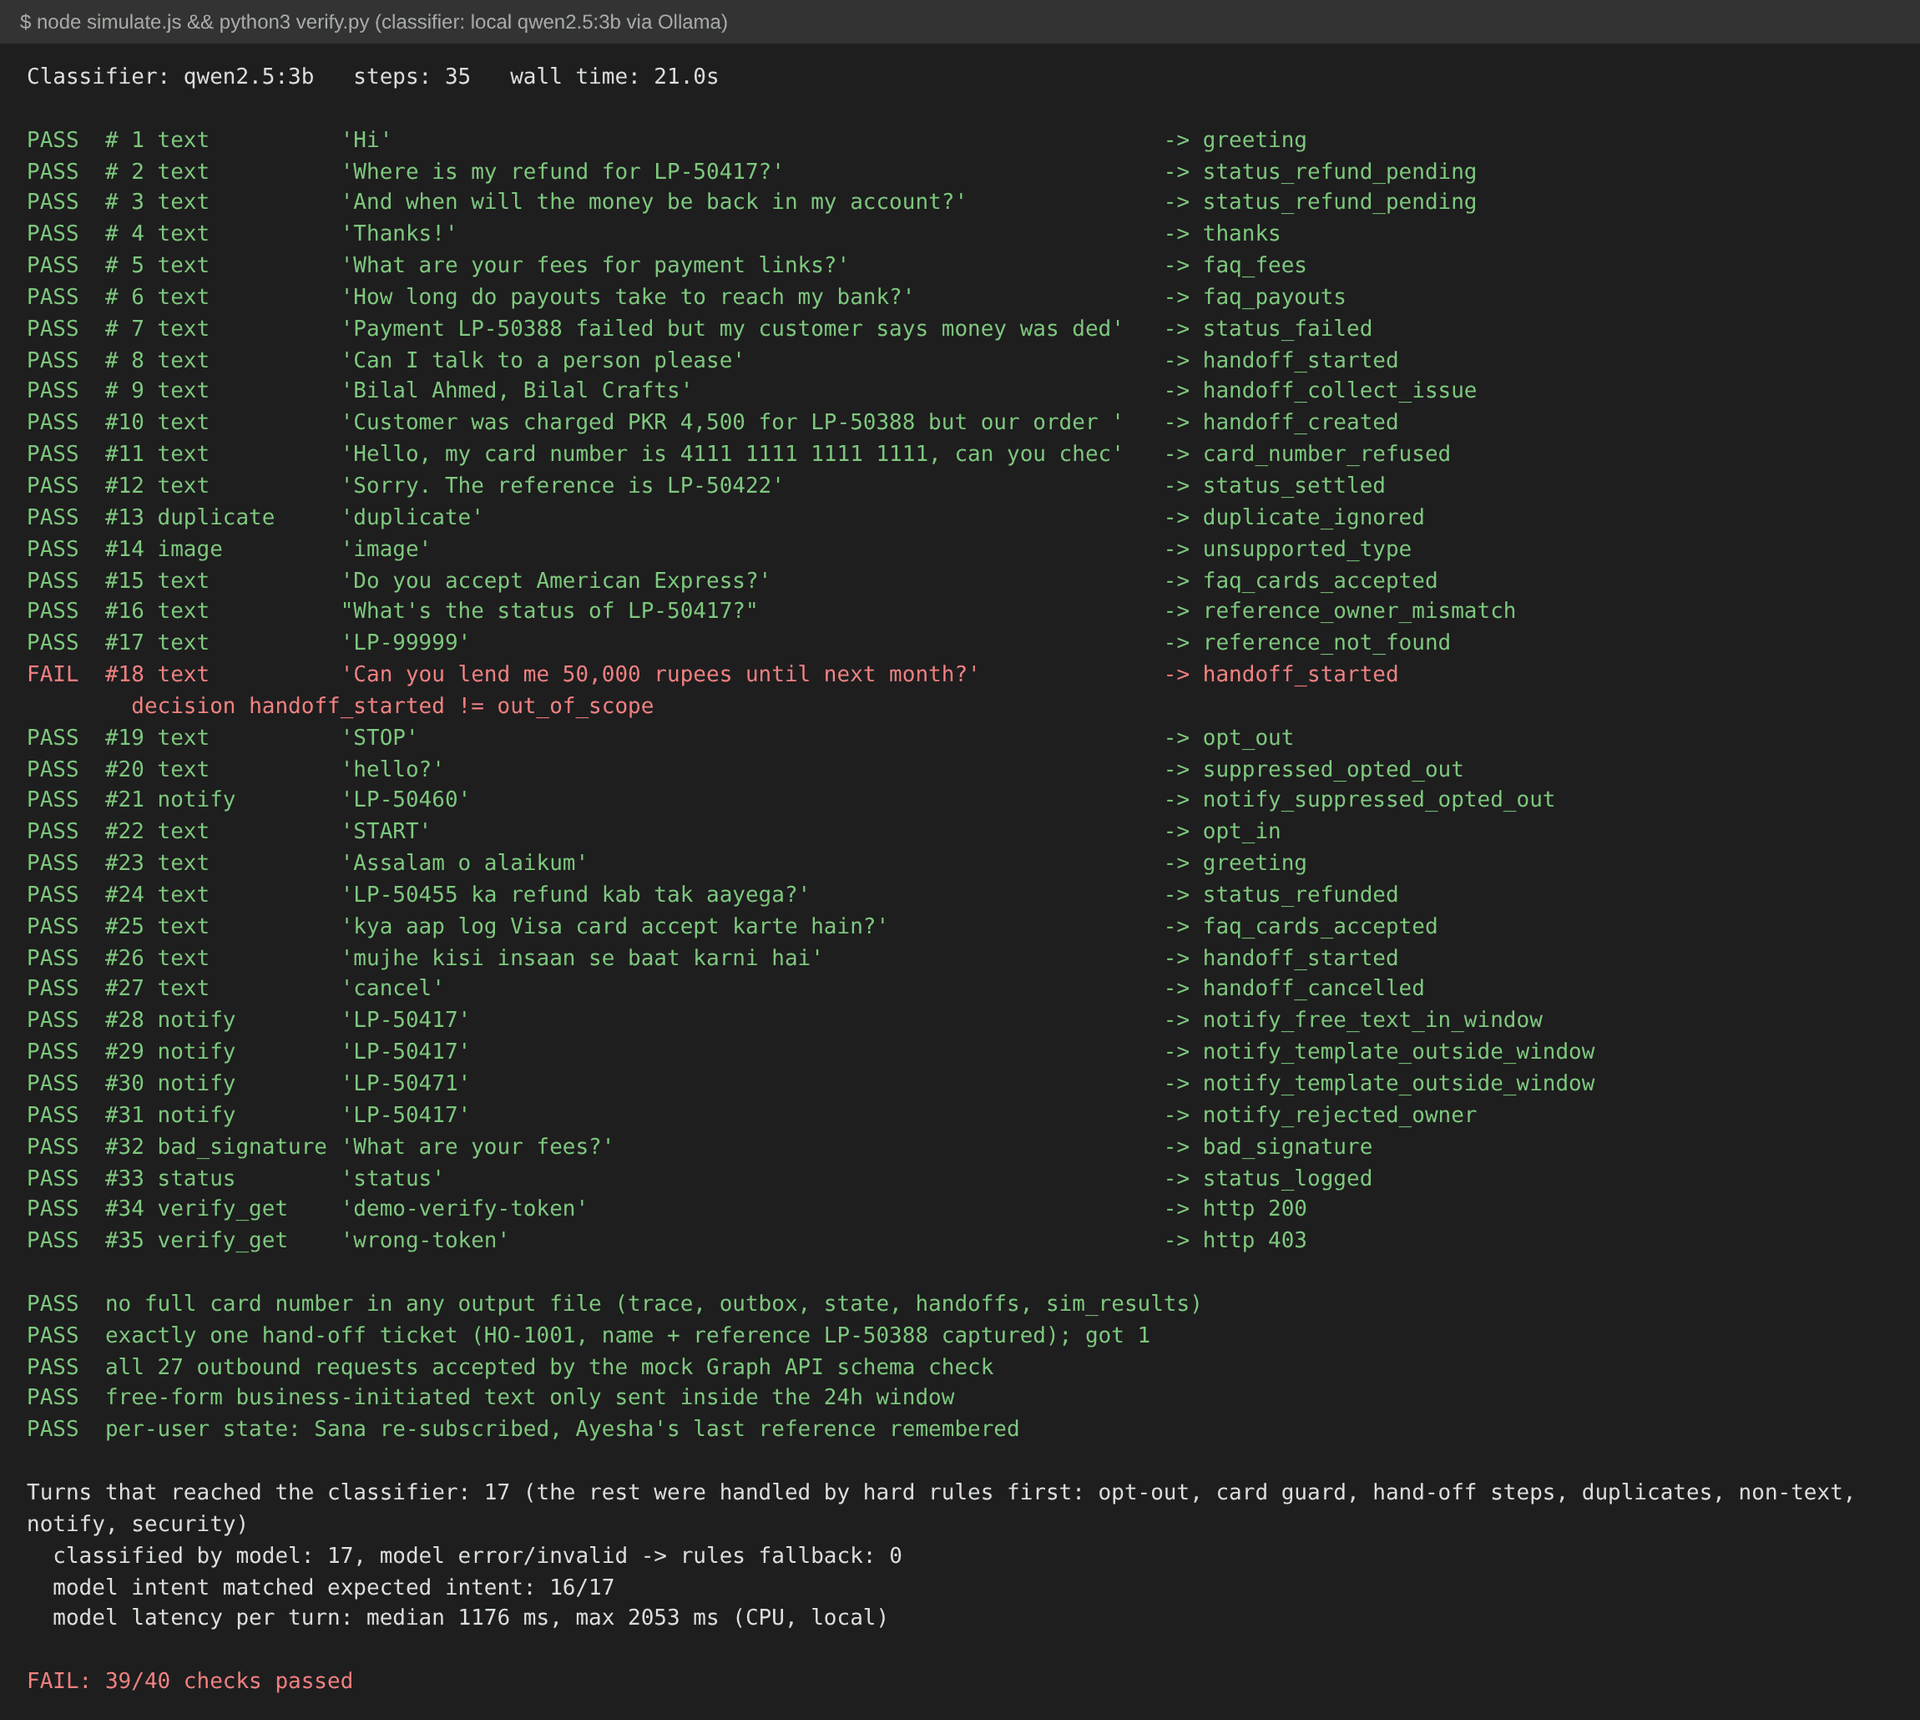This screenshot has width=1920, height=1720.
Task: Click the 'model intent matched expected intent: 16/17' line
Action: [333, 1587]
